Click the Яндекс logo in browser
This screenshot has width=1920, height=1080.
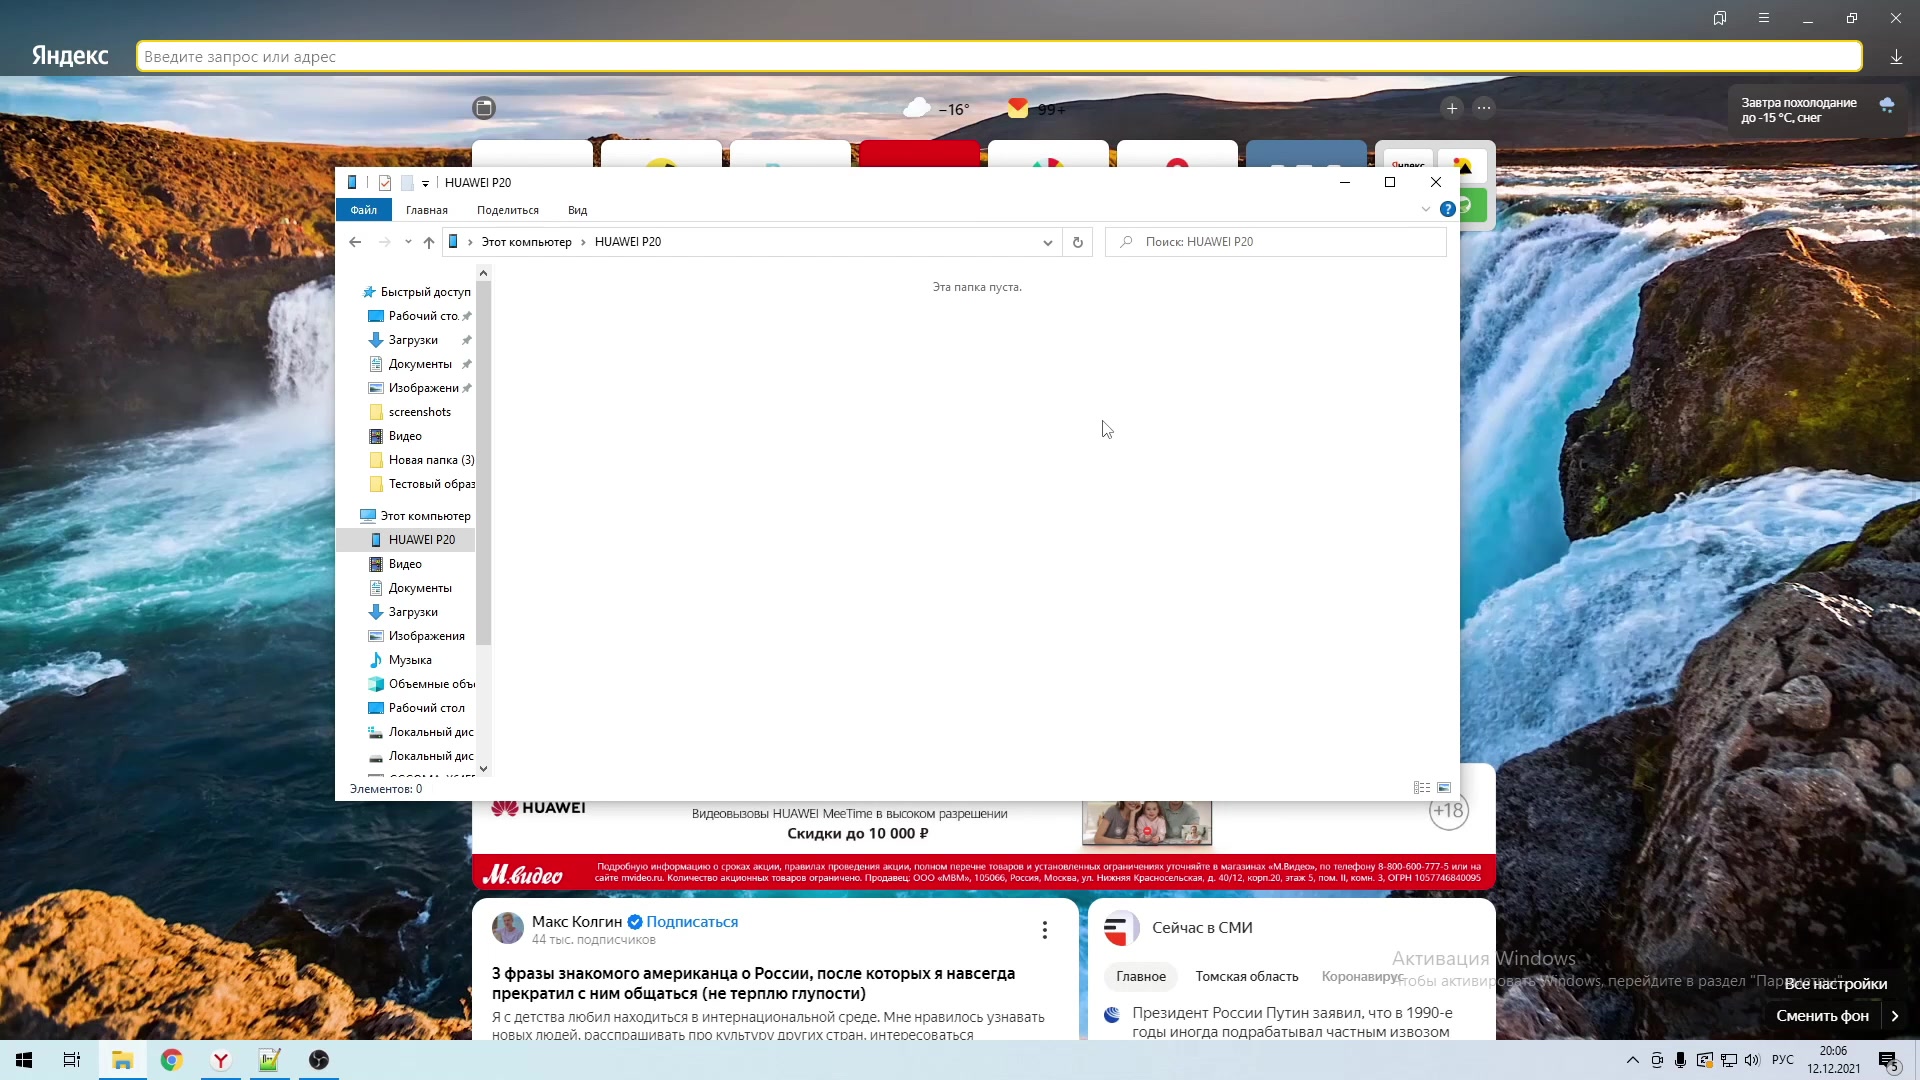[x=70, y=56]
